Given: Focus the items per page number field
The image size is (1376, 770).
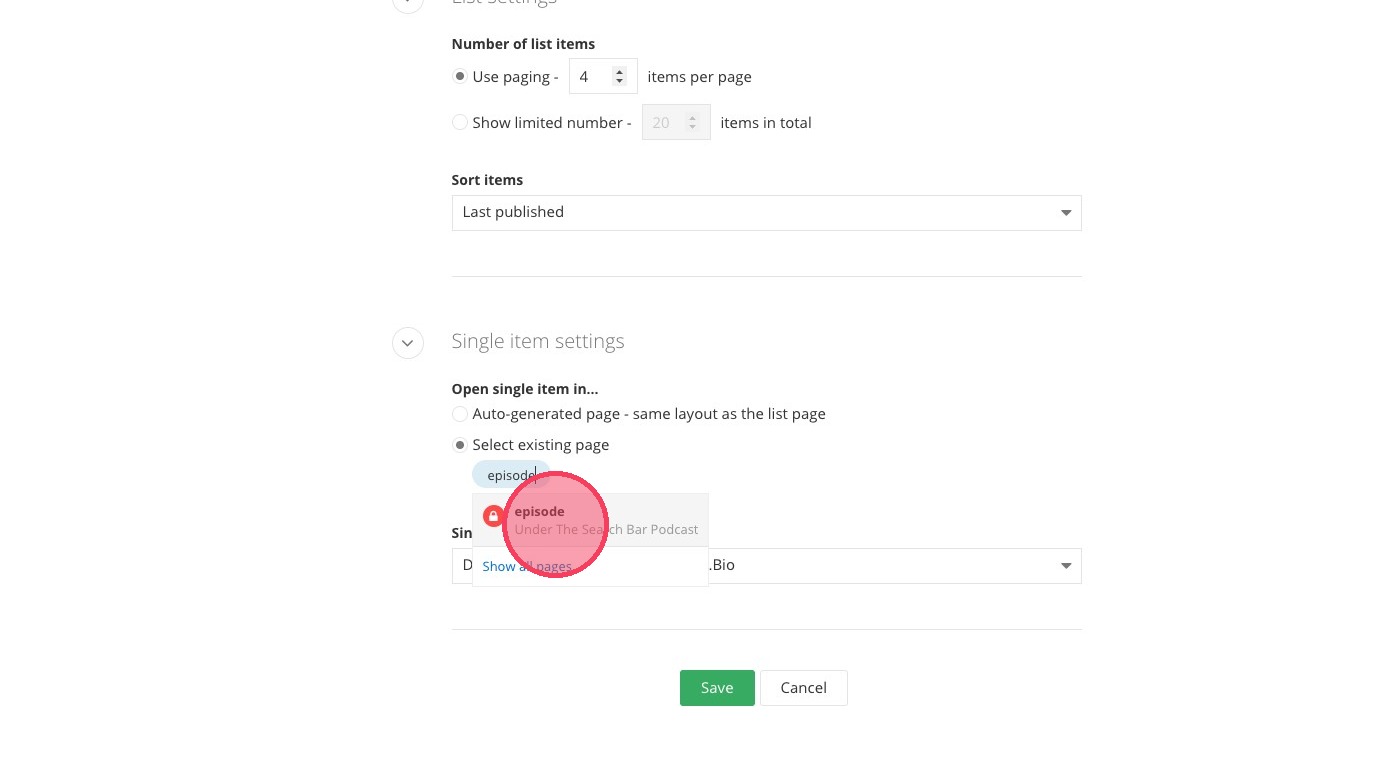Looking at the screenshot, I should tap(590, 77).
